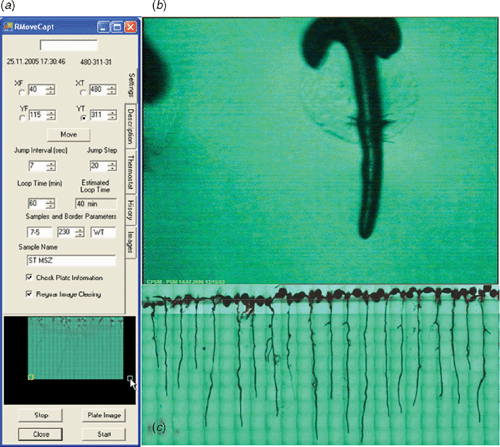Adjust the border parameter 230 spinner
The image size is (500, 447).
[x=79, y=232]
